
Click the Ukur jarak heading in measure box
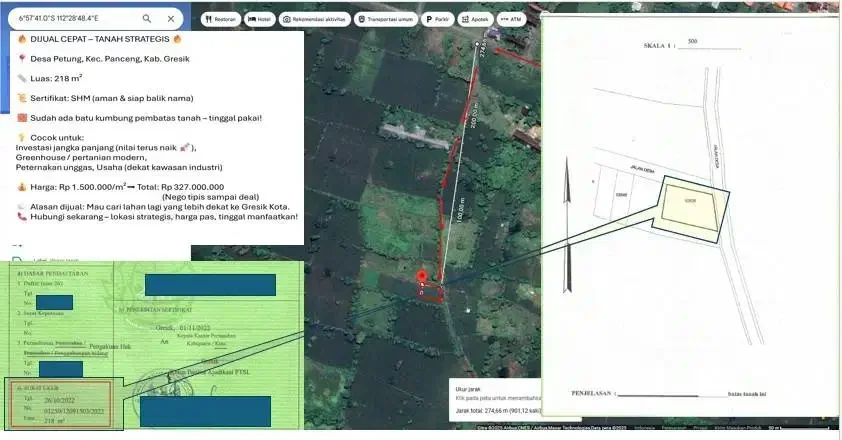(468, 389)
